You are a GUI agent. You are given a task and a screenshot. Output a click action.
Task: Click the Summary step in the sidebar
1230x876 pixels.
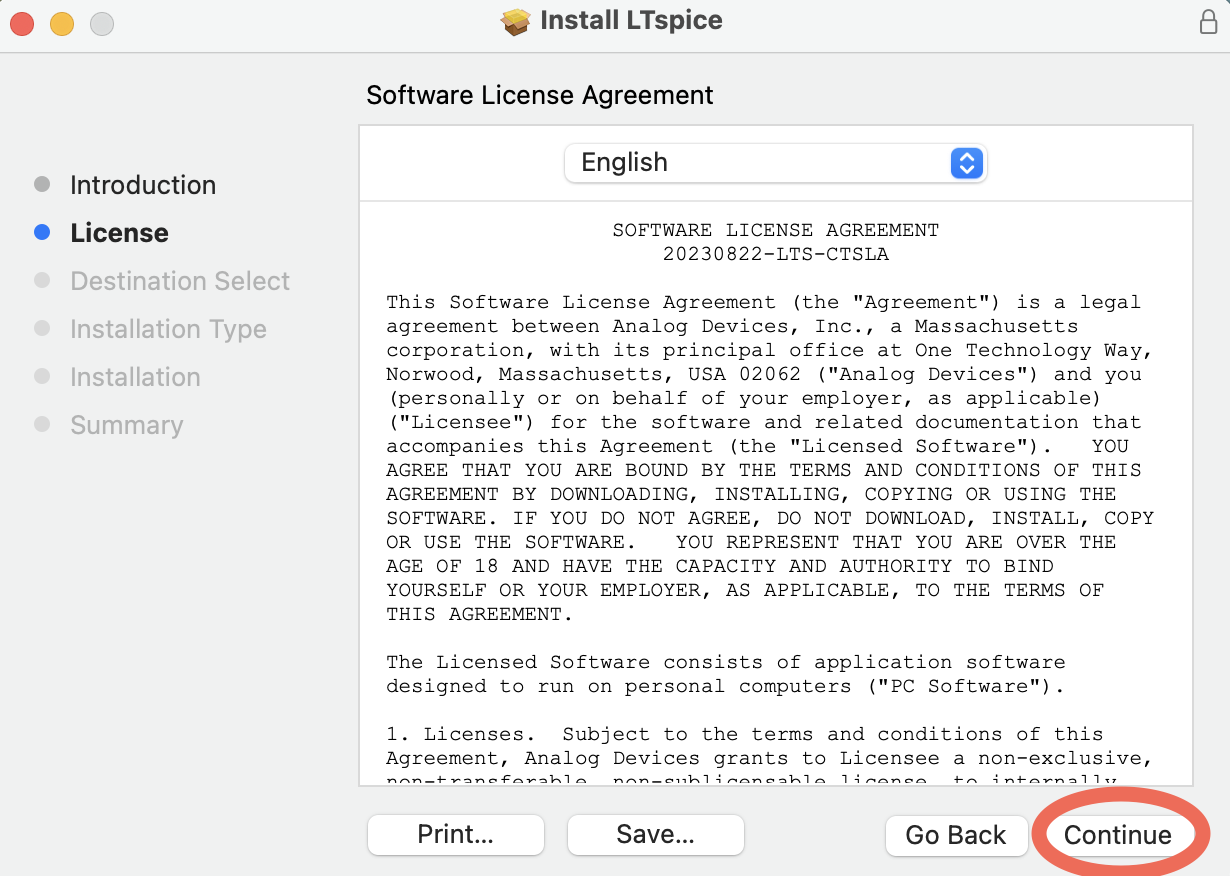(126, 425)
